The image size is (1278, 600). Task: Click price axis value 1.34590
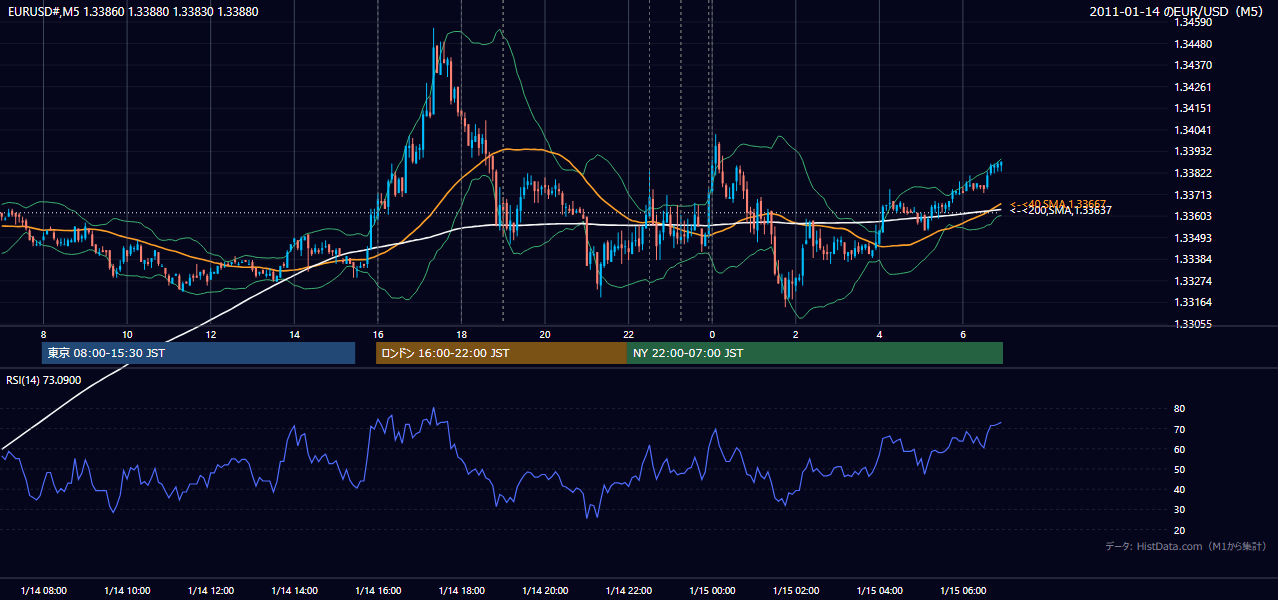pyautogui.click(x=1193, y=22)
